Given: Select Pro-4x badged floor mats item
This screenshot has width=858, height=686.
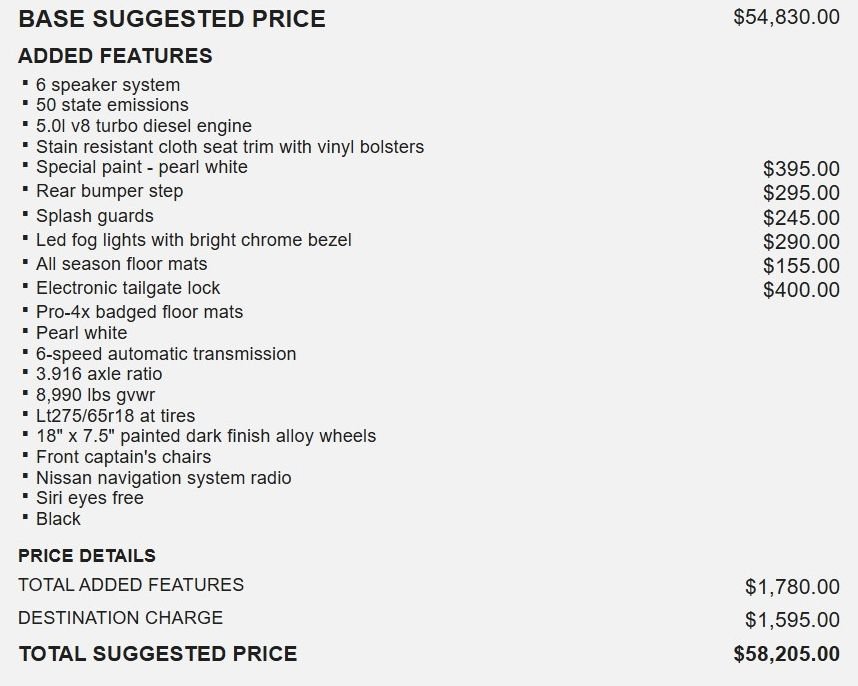Looking at the screenshot, I should (x=140, y=312).
